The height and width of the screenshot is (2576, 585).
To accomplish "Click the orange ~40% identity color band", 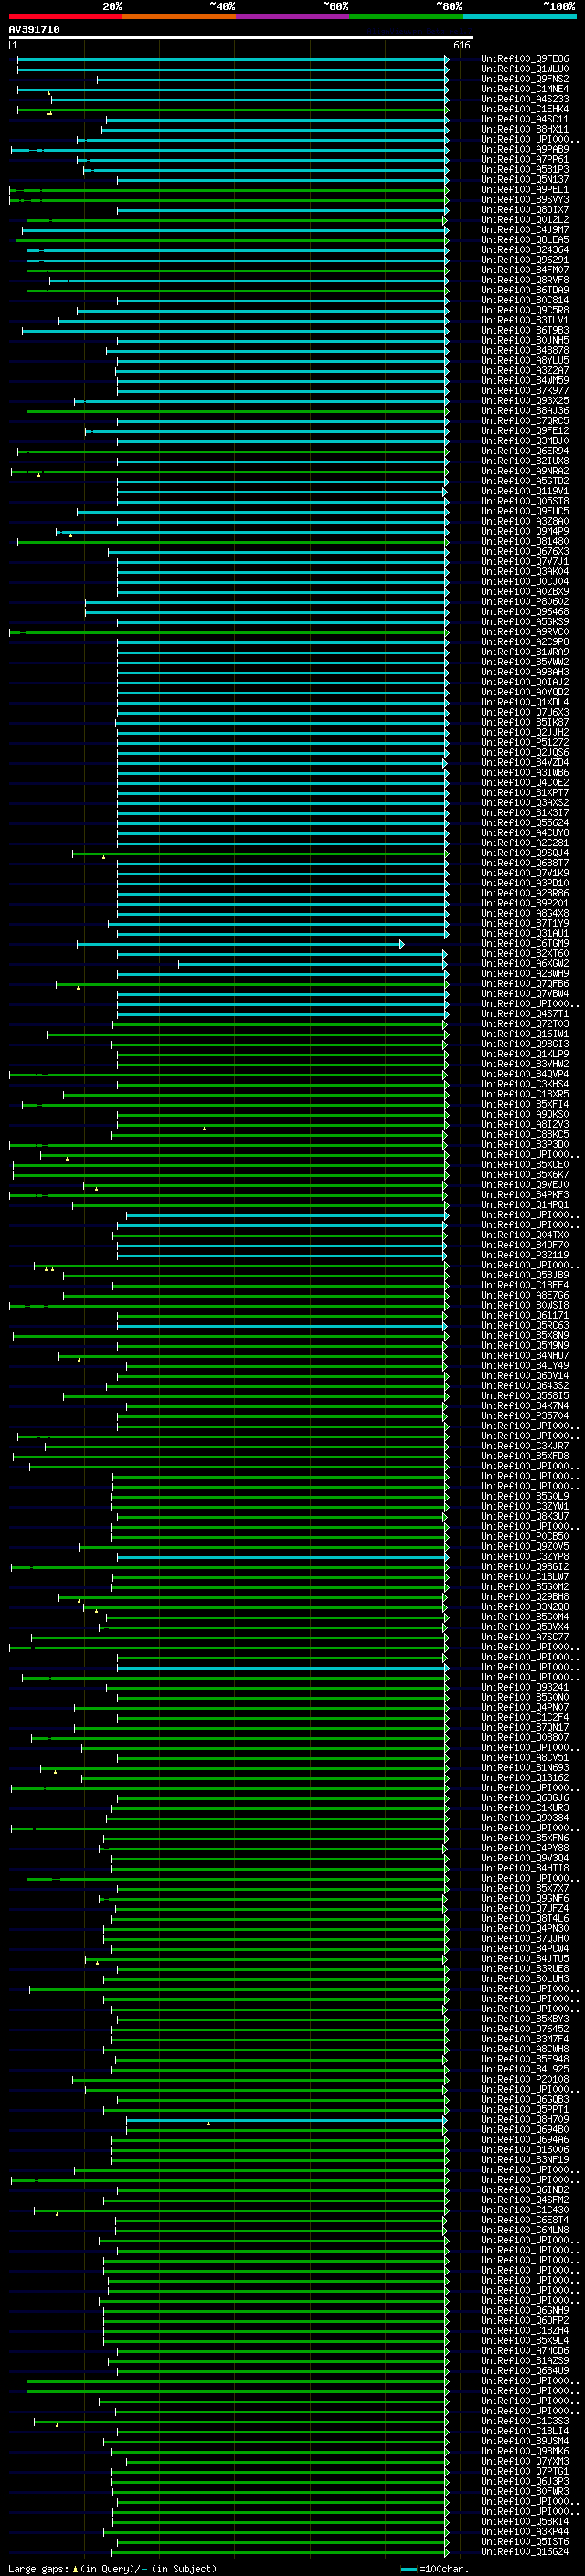I will [x=179, y=16].
